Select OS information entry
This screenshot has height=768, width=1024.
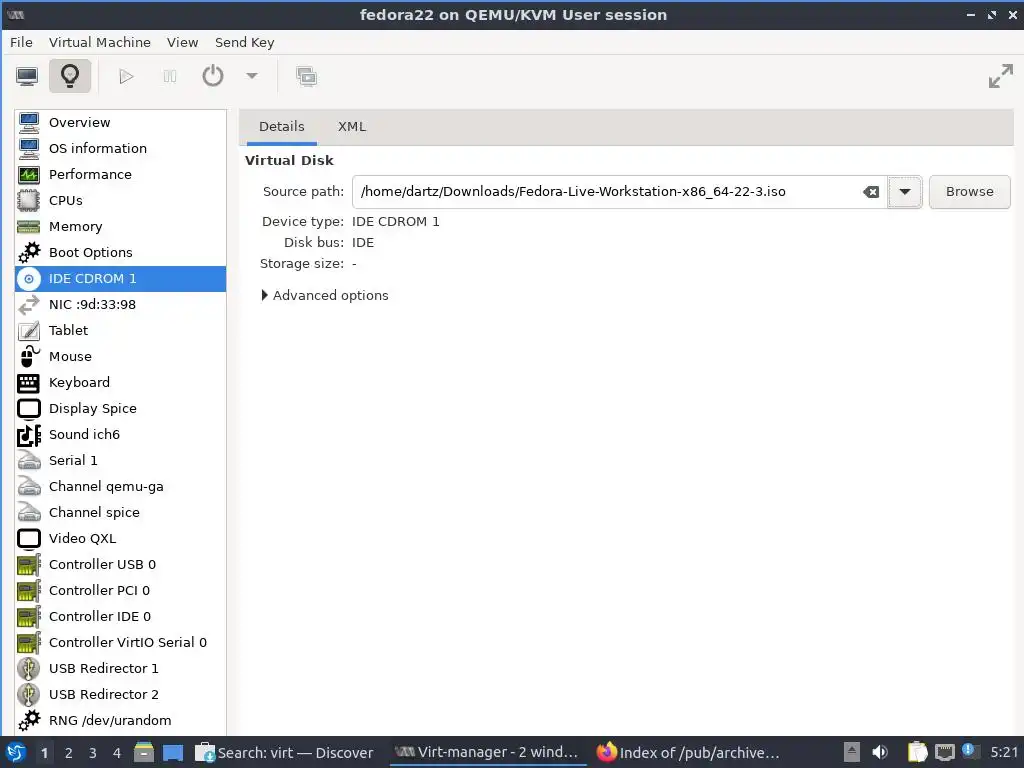[120, 148]
